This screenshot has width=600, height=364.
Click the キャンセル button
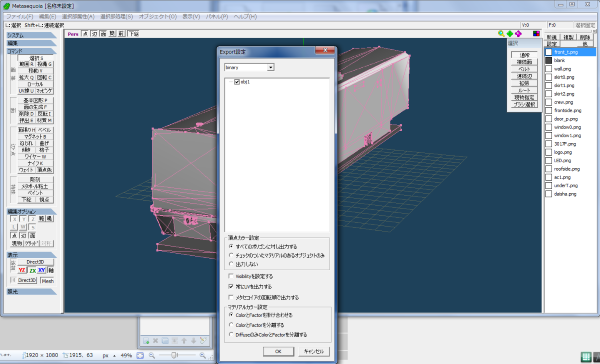tap(314, 351)
